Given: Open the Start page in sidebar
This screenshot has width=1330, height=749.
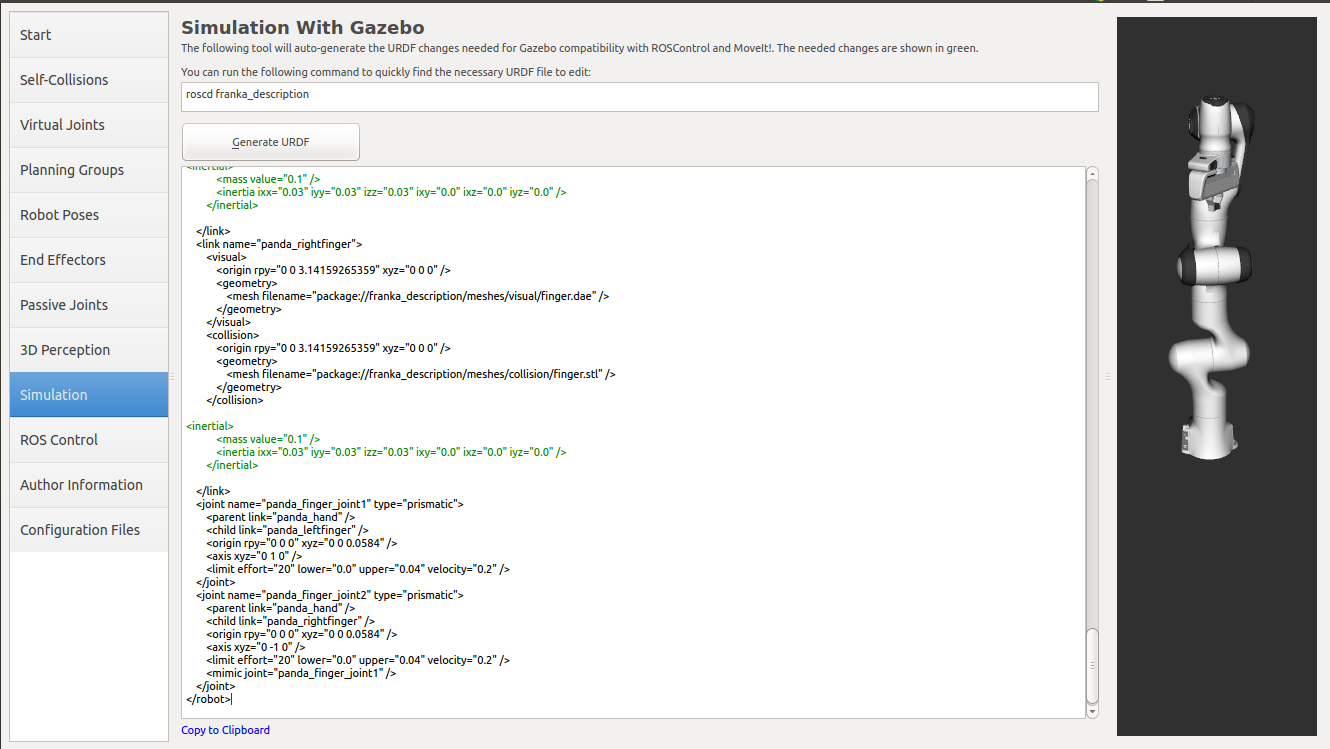Looking at the screenshot, I should 89,35.
